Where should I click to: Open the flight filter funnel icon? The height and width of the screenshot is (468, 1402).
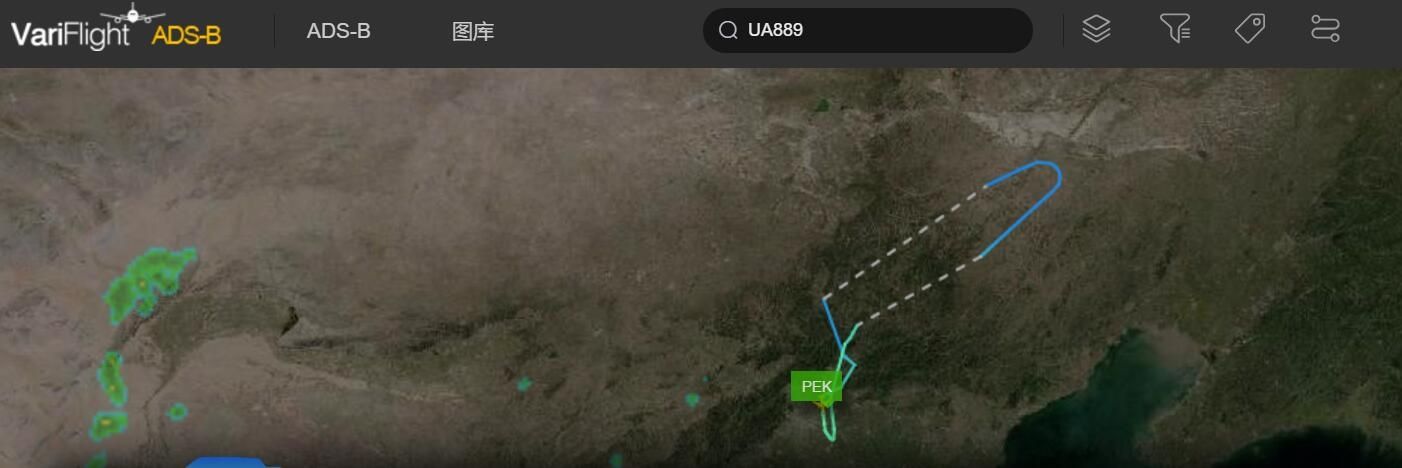tap(1175, 29)
